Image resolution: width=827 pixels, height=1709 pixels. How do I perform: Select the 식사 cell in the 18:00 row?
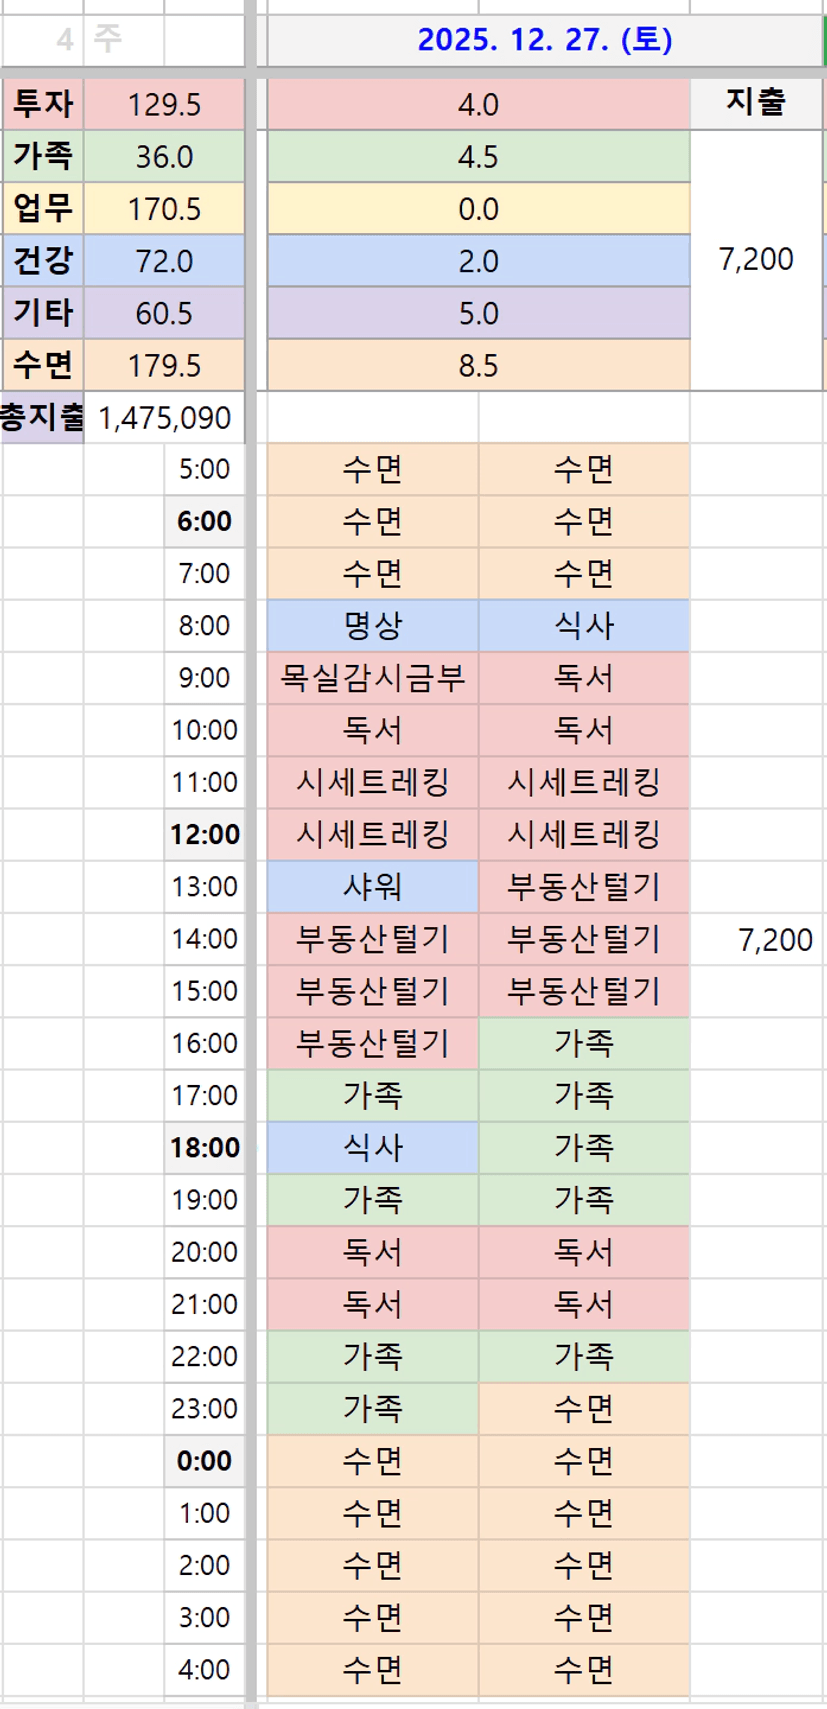(x=372, y=1147)
